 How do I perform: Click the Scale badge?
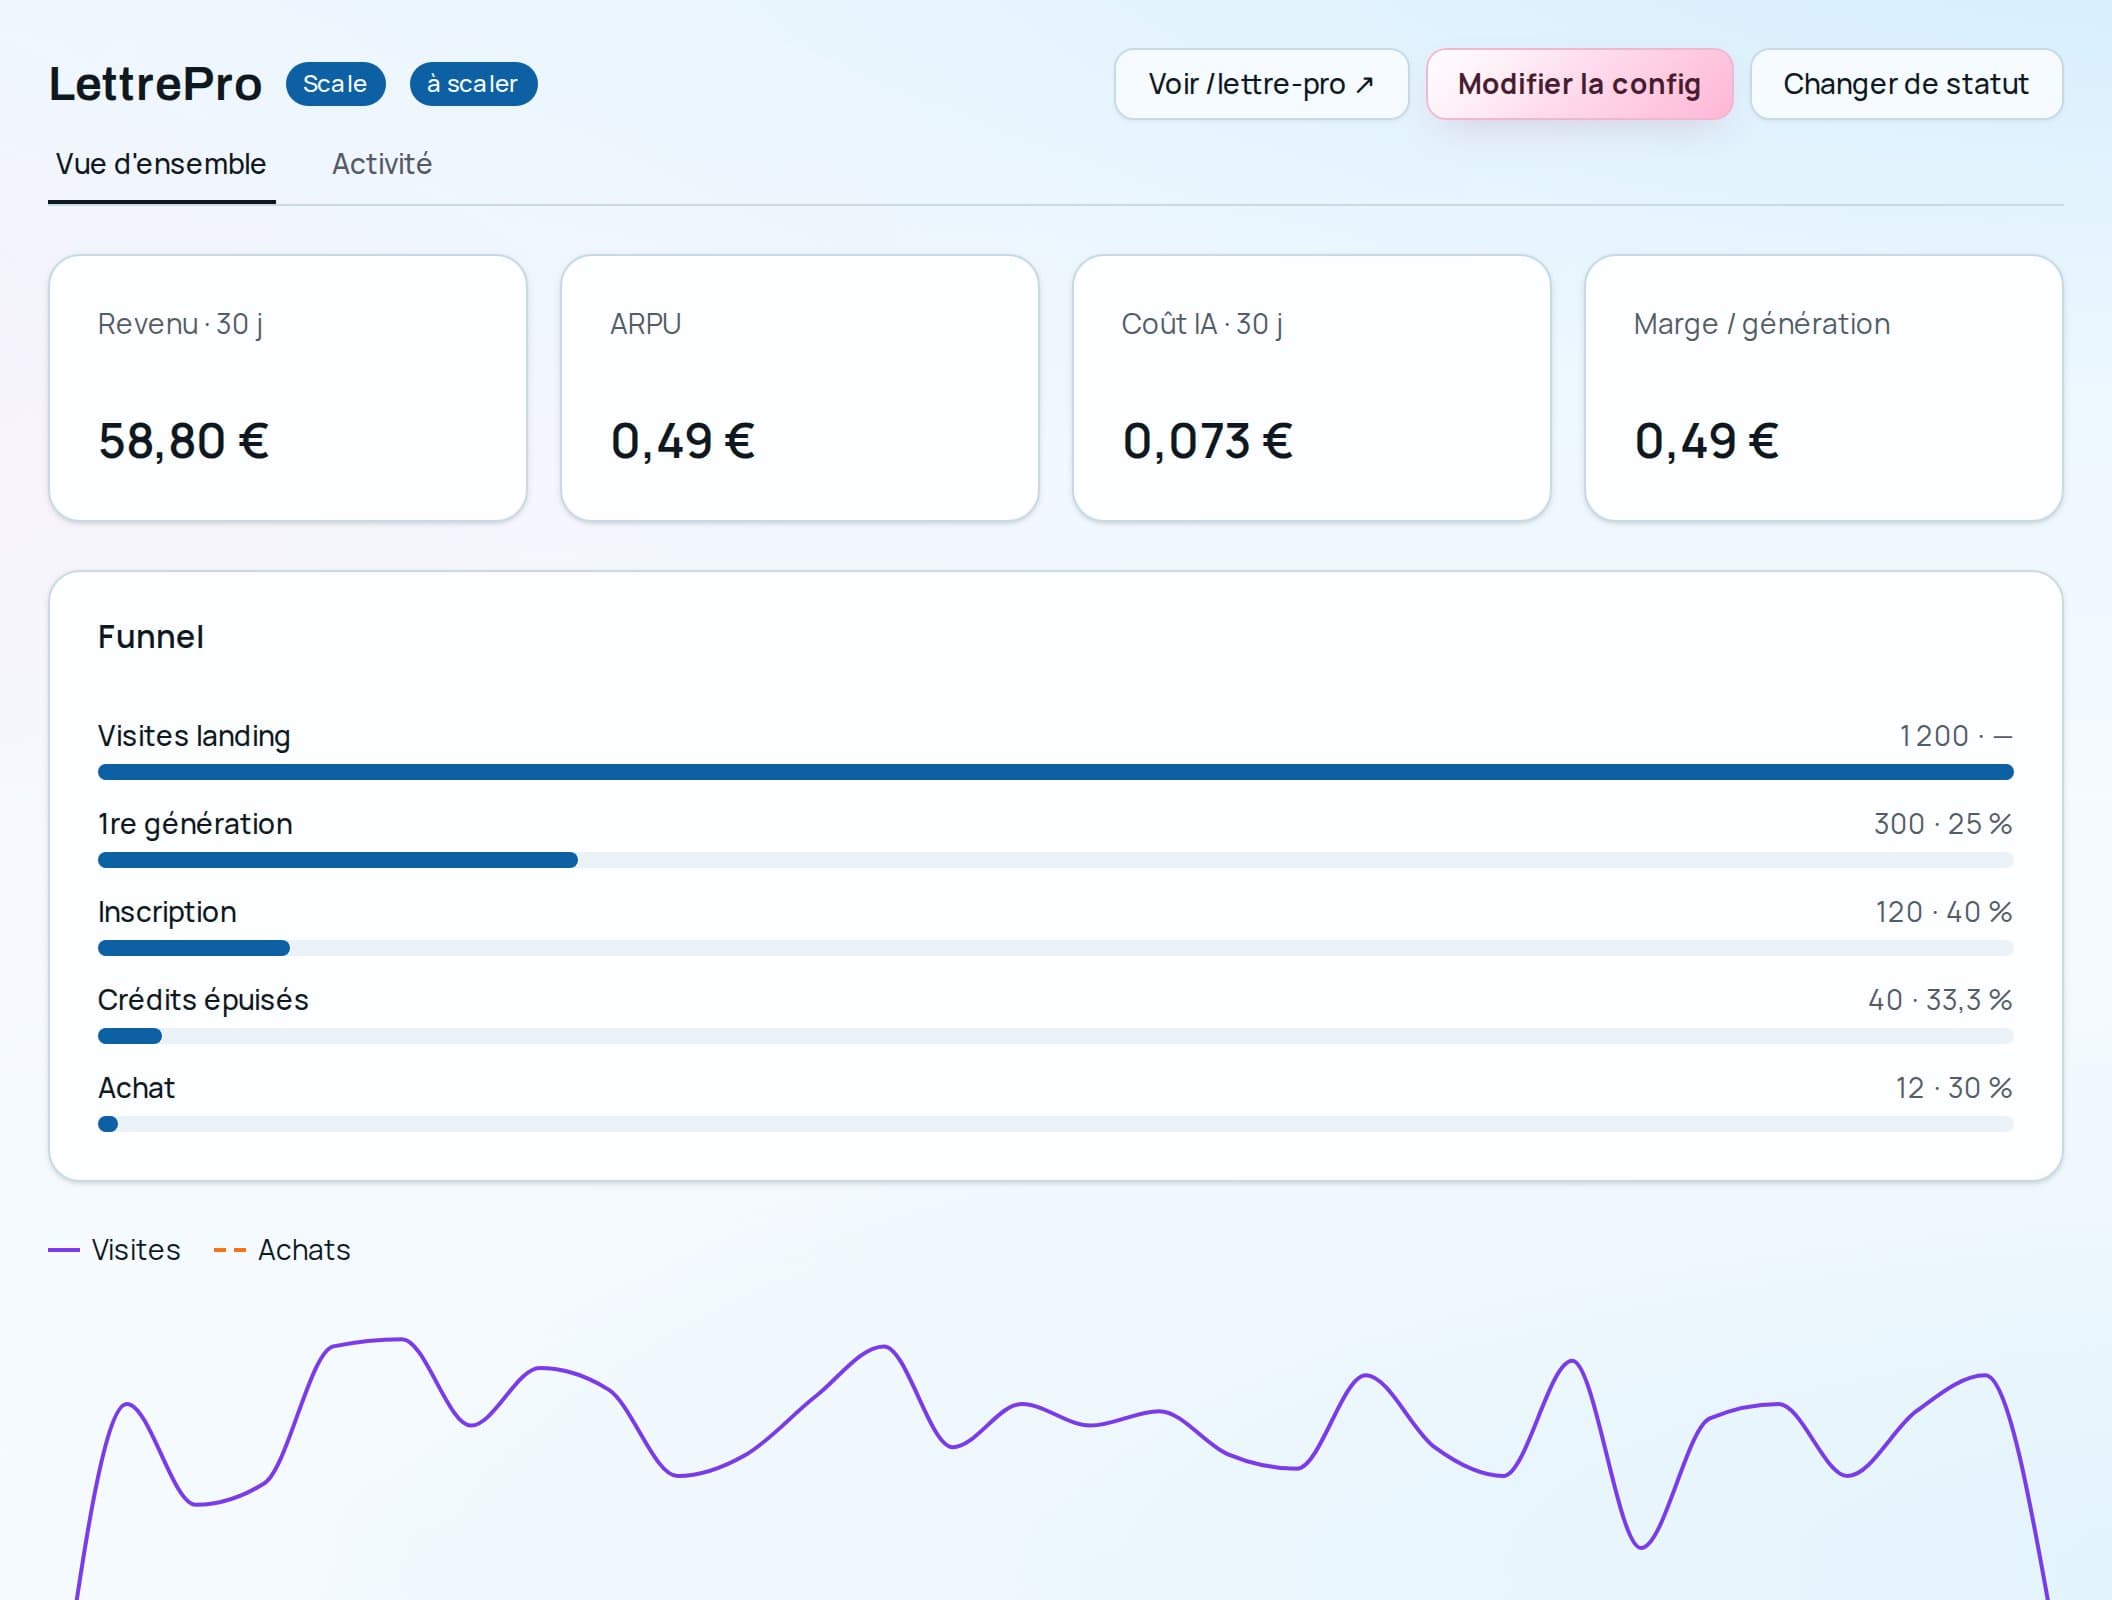[335, 84]
